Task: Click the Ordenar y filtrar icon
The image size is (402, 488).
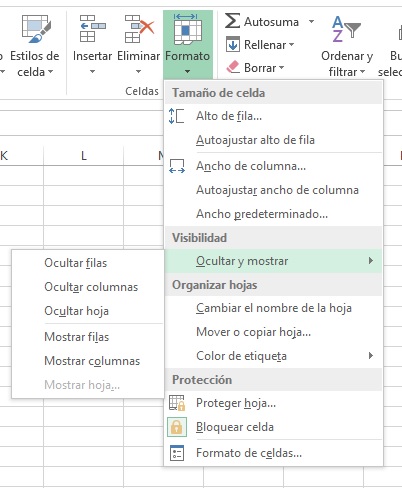Action: pyautogui.click(x=346, y=29)
